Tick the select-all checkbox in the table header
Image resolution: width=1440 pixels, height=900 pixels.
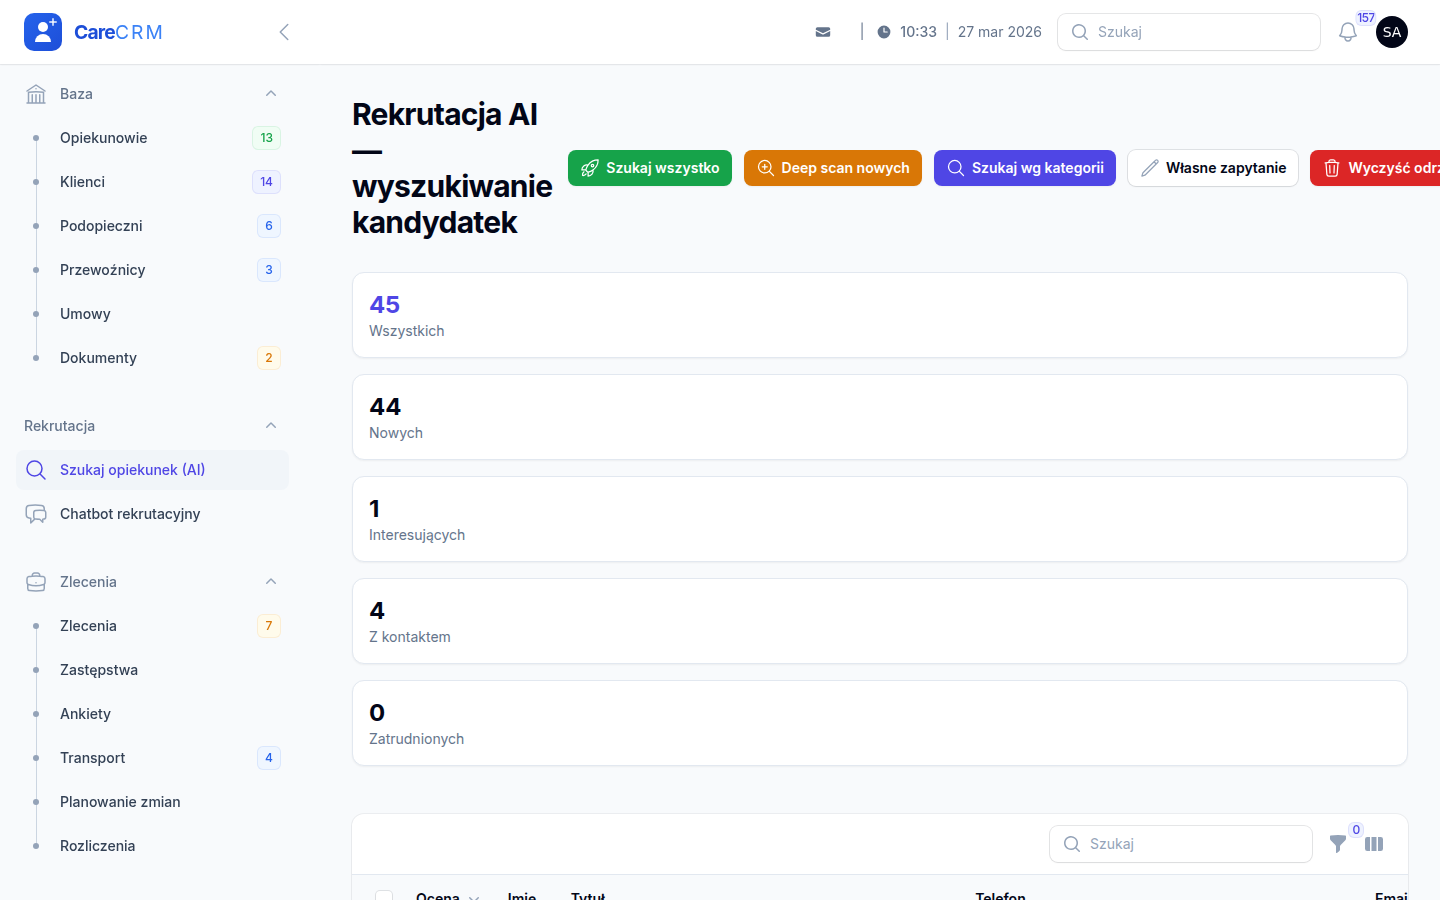(x=384, y=896)
